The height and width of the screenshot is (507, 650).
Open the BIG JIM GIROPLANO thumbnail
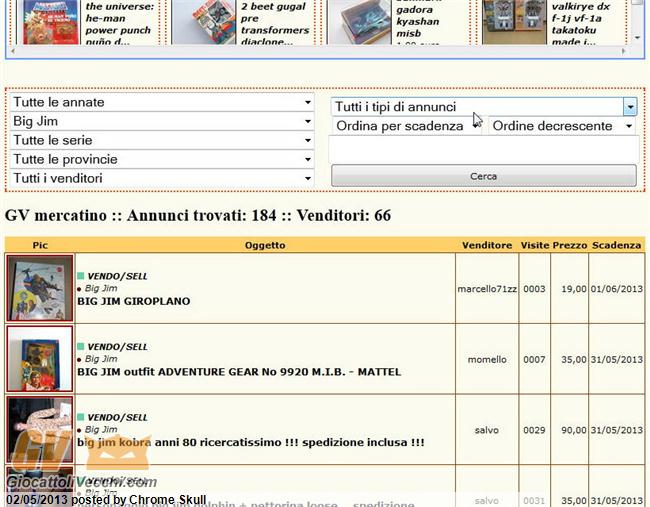40,288
